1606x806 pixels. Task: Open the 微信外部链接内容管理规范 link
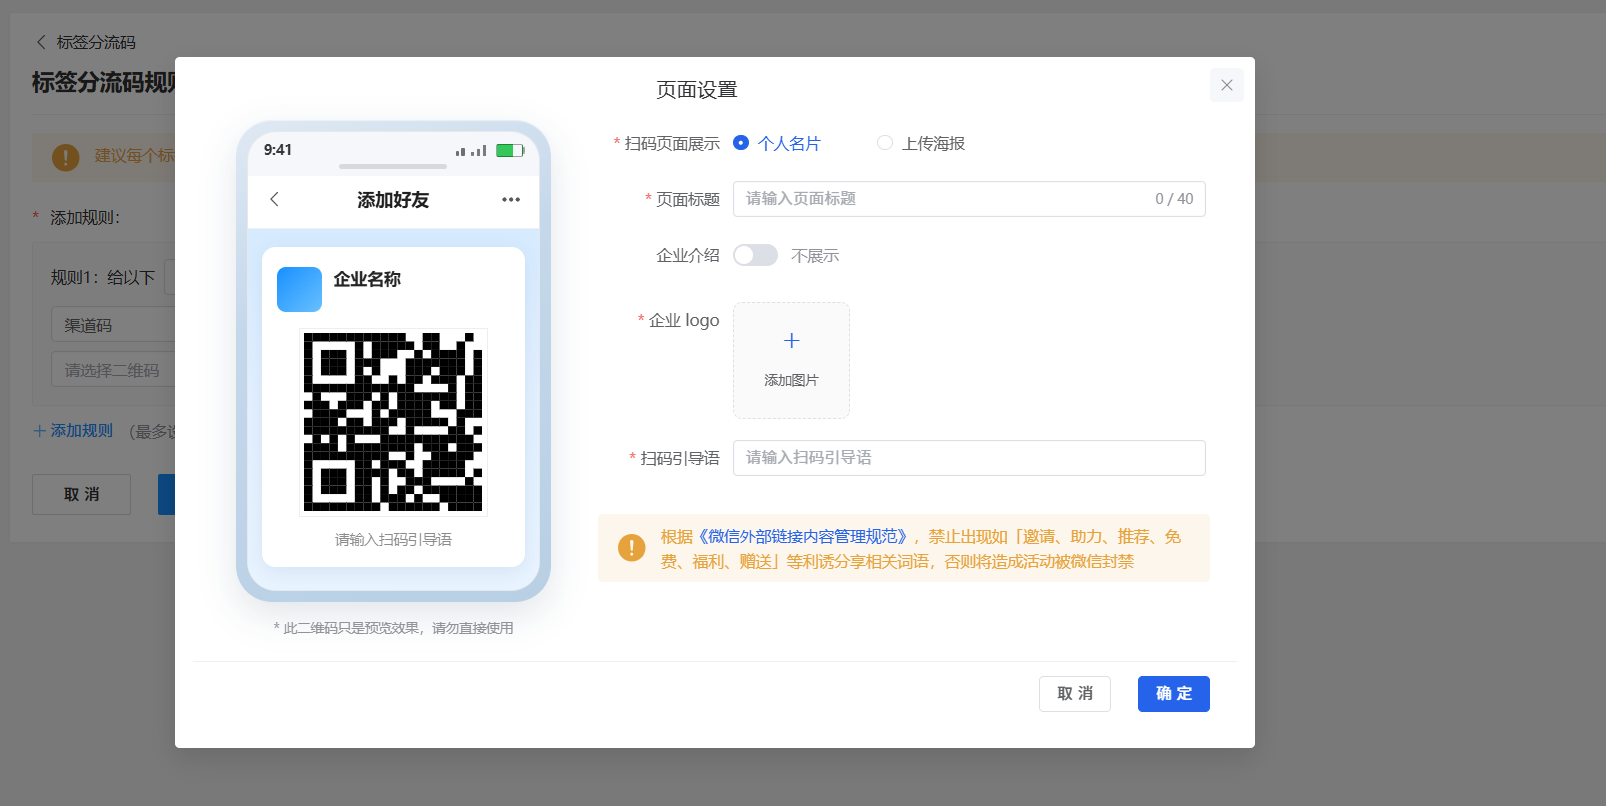pyautogui.click(x=801, y=537)
